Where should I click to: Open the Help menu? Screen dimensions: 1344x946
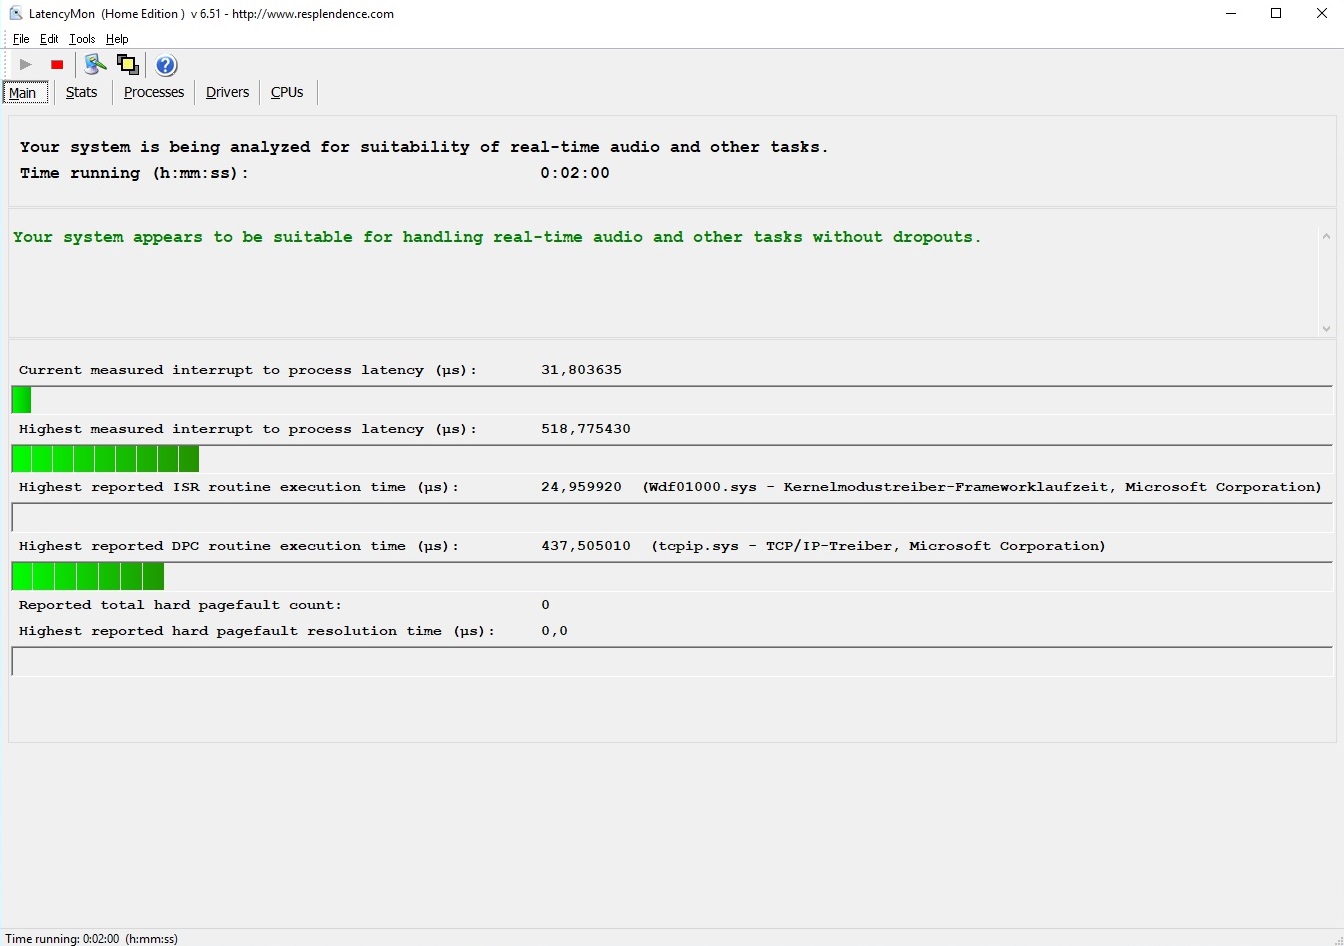117,39
